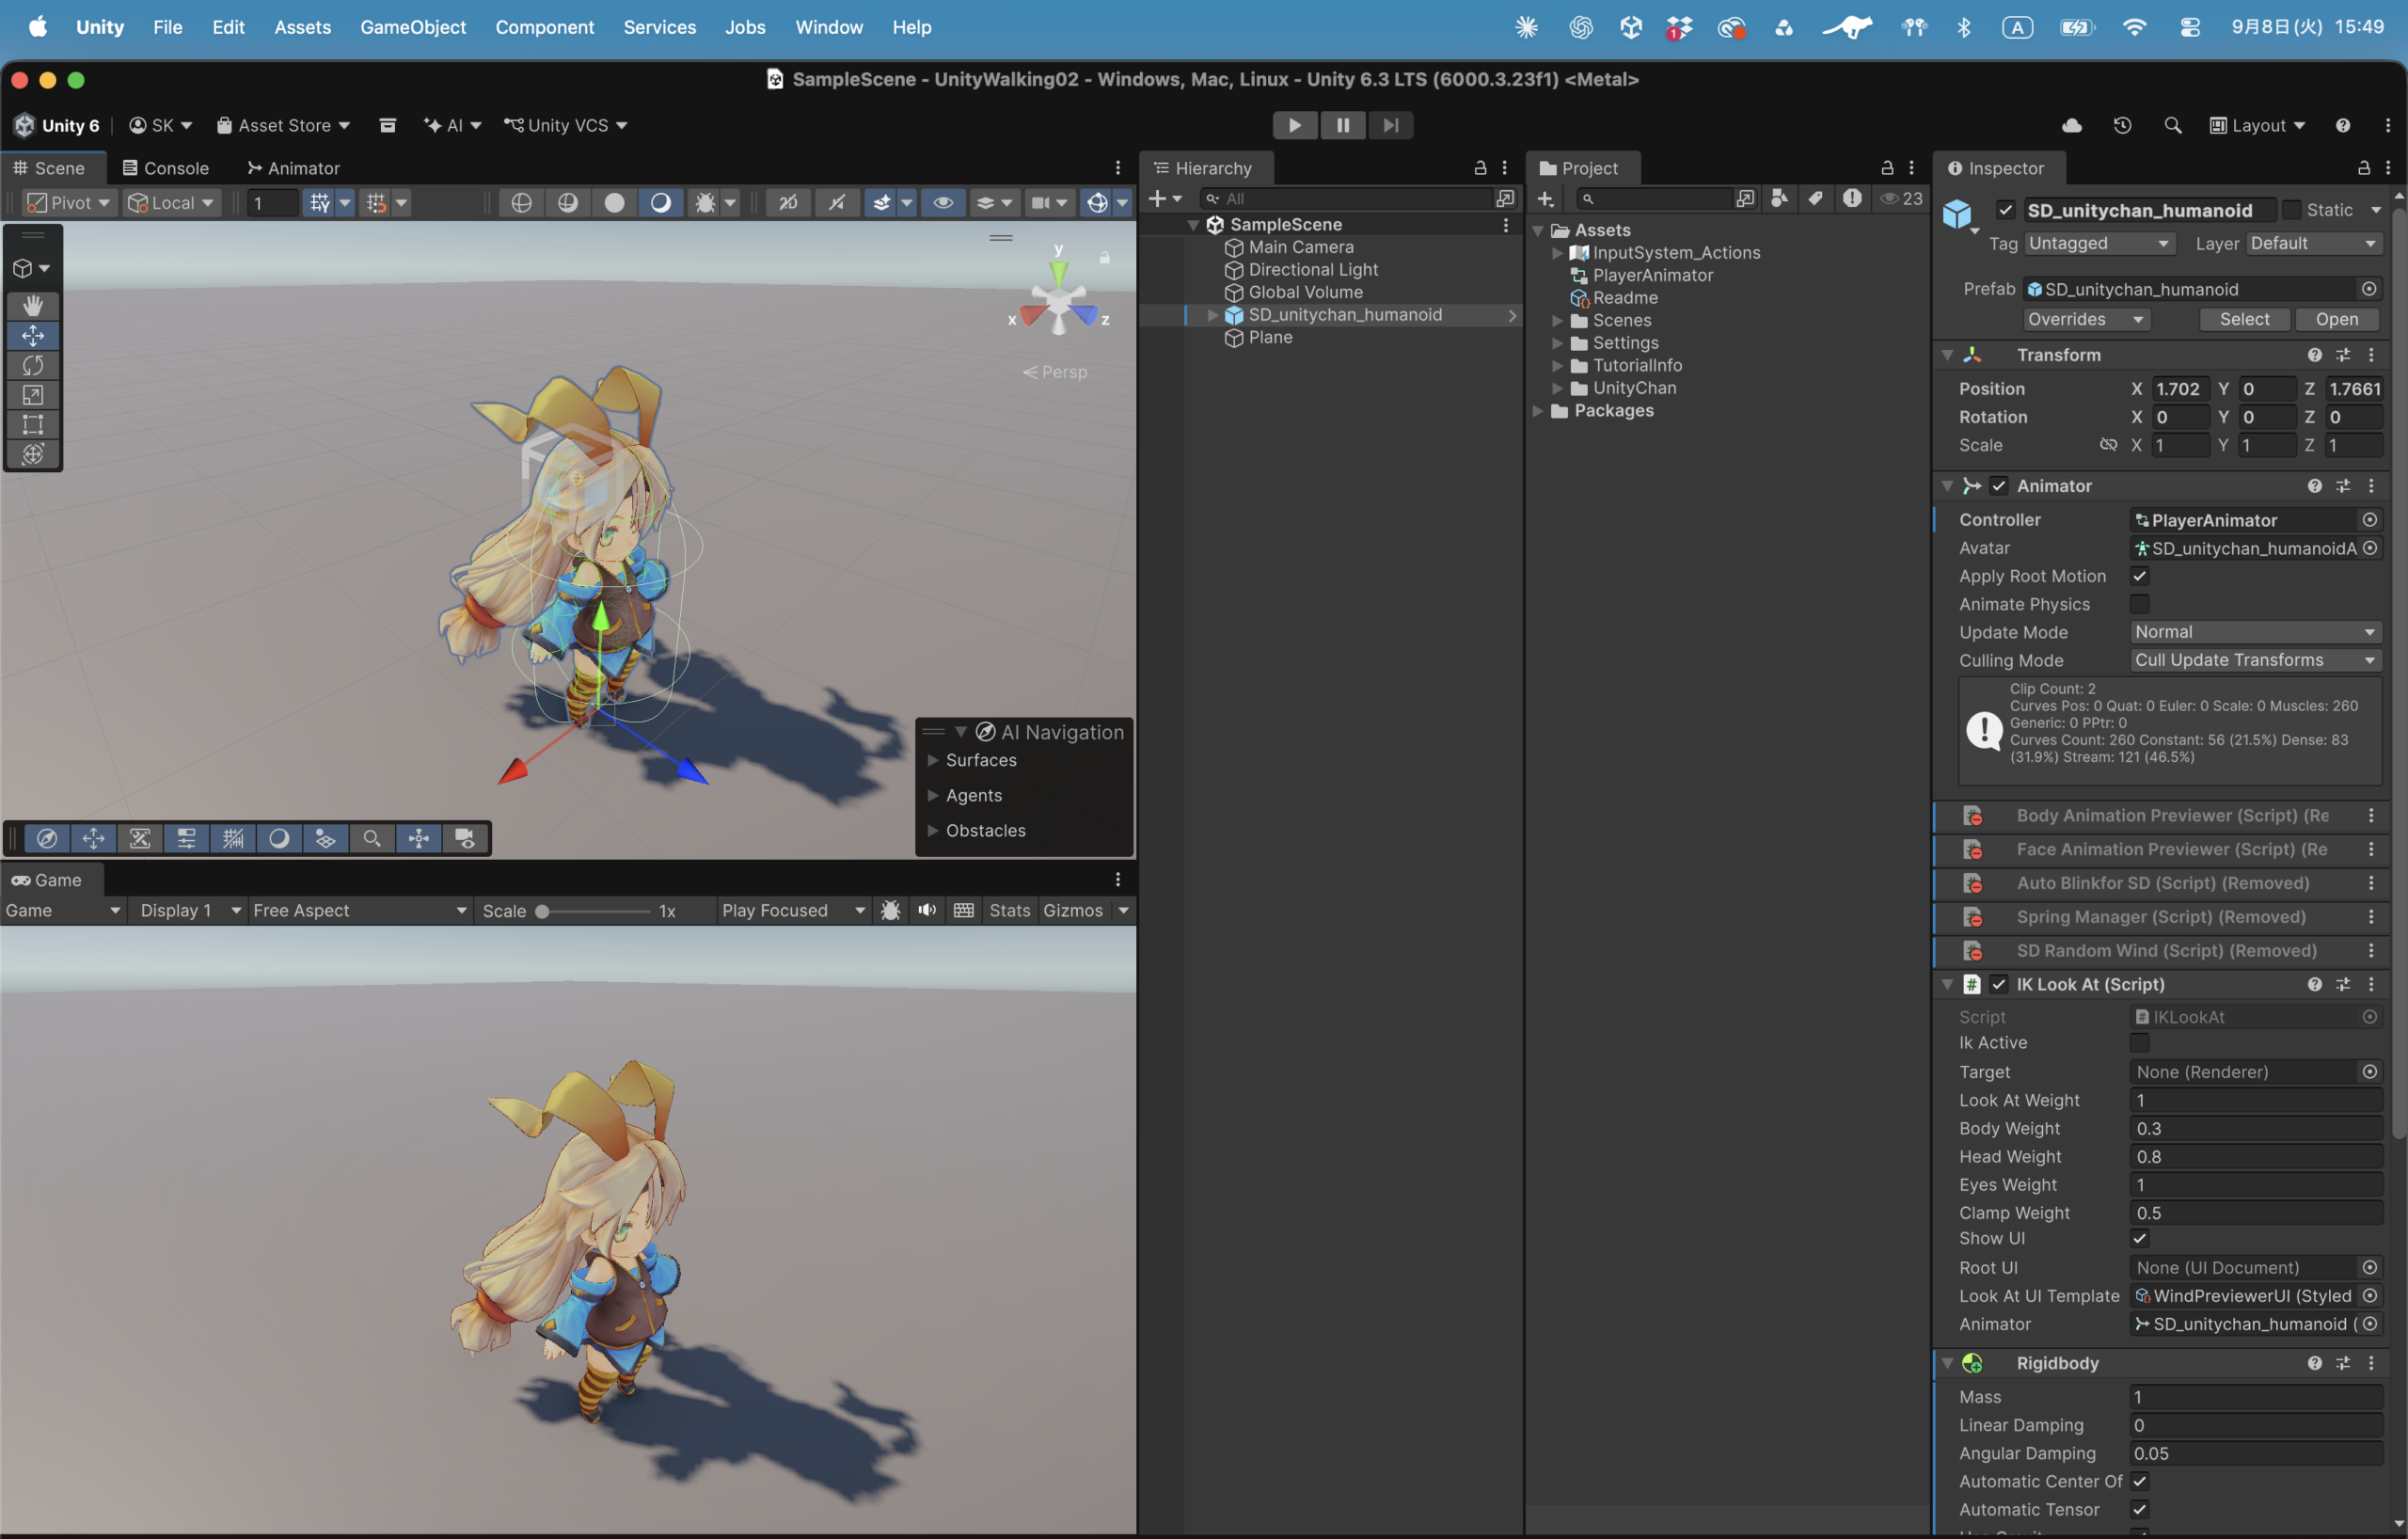Open the Tag dropdown
This screenshot has height=1539, width=2408.
[2099, 243]
